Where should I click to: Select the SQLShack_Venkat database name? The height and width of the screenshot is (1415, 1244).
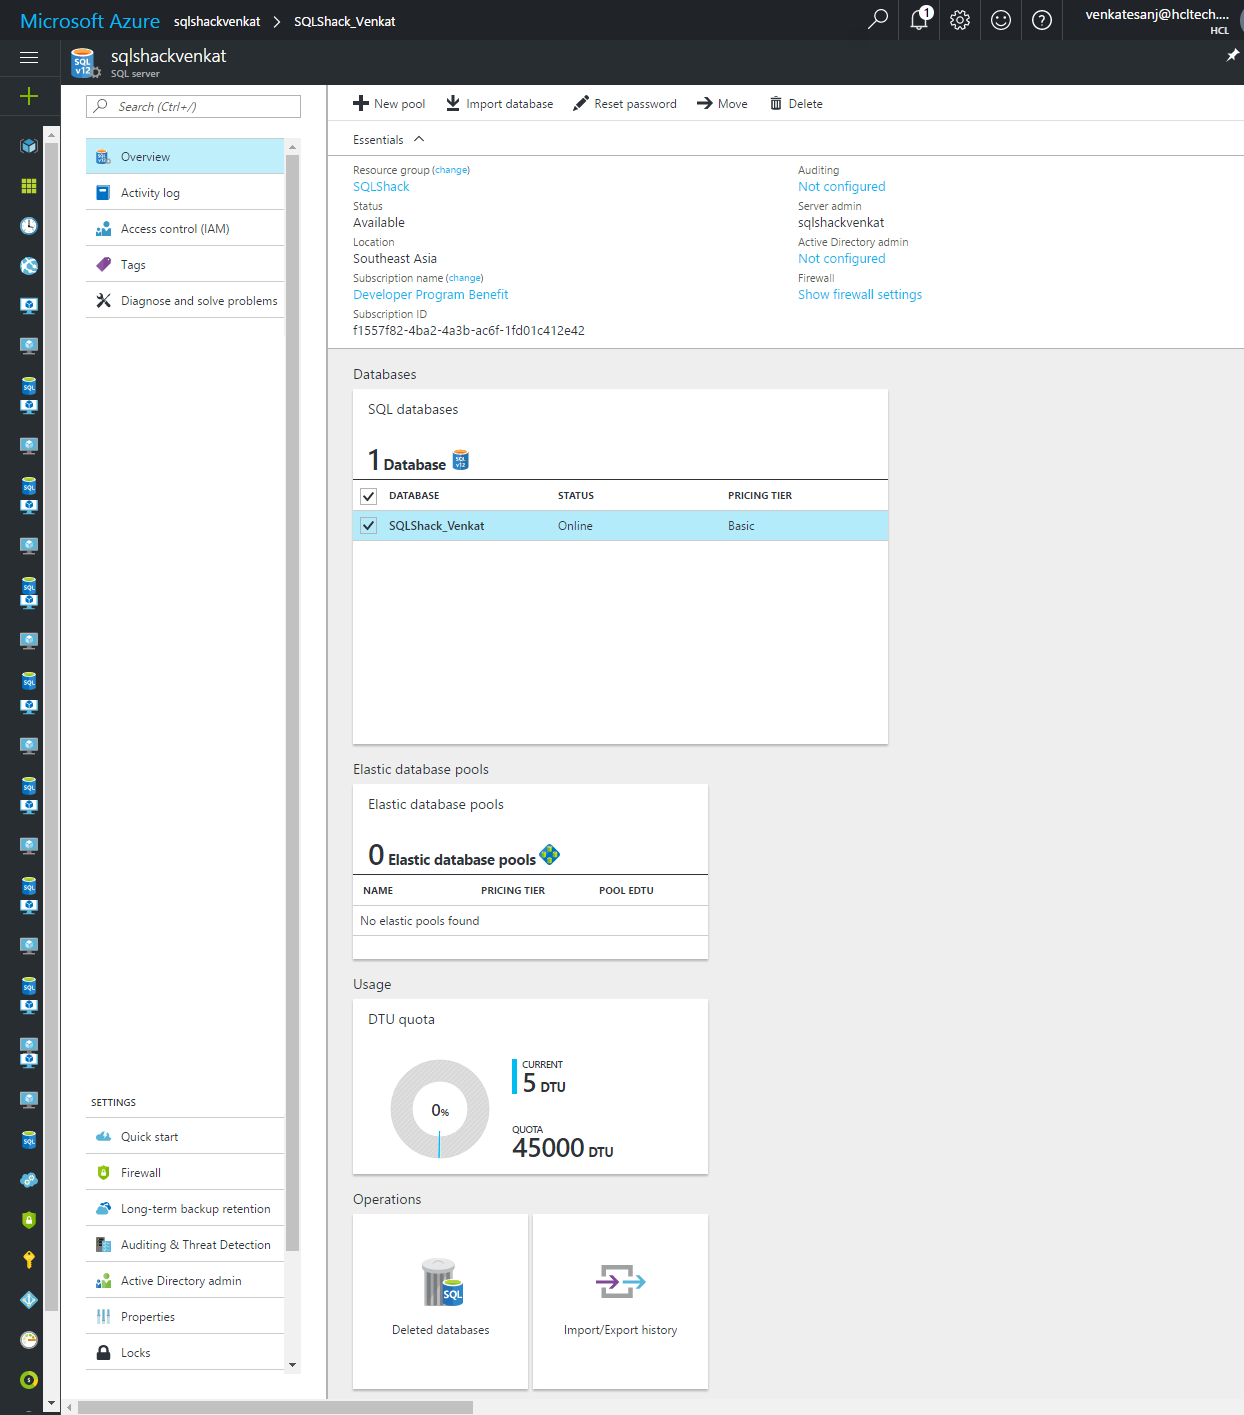pyautogui.click(x=436, y=526)
